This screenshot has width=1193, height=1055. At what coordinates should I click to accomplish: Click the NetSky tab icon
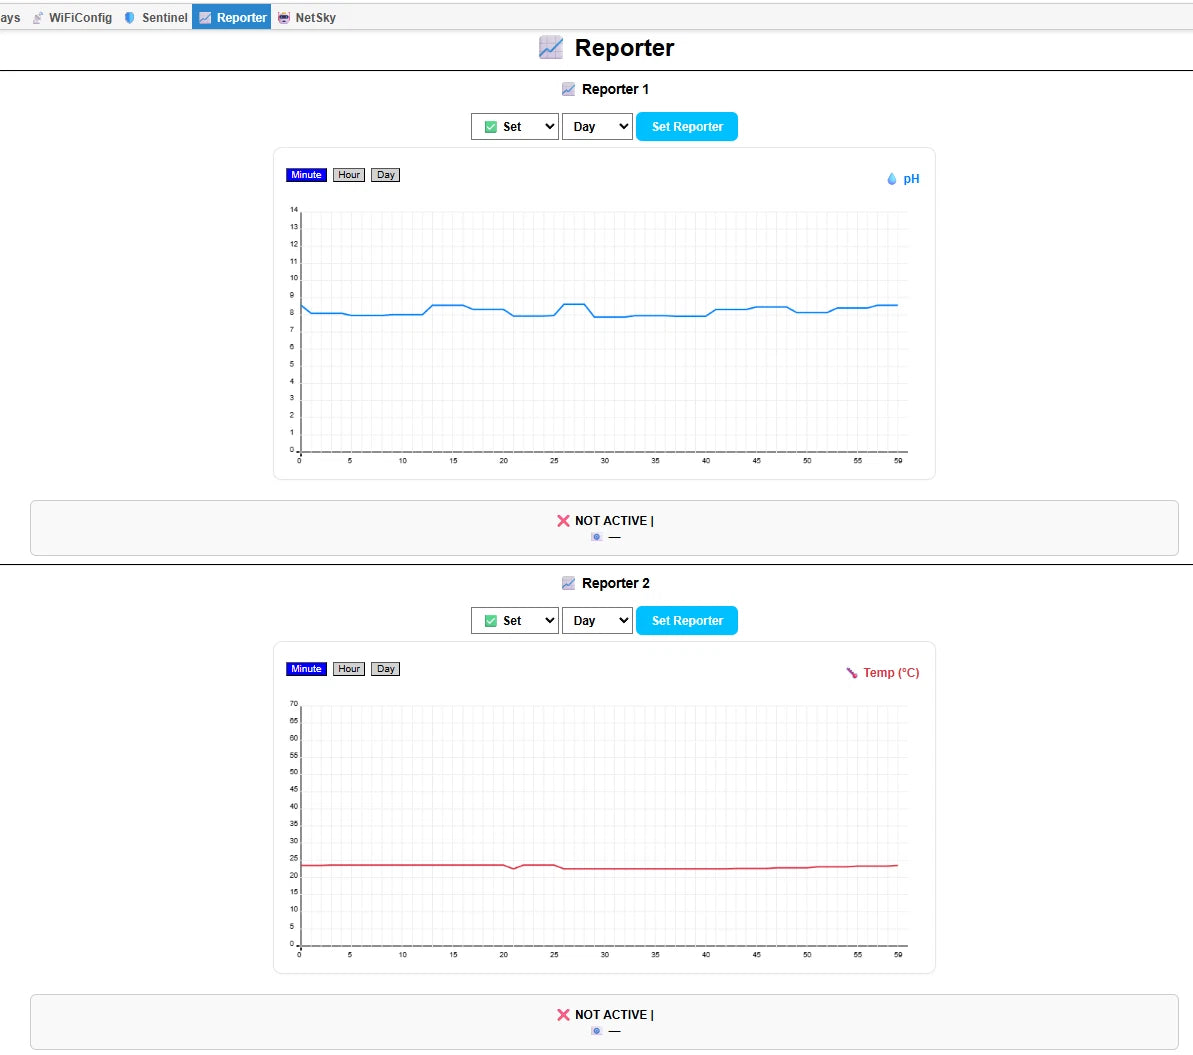(x=284, y=17)
